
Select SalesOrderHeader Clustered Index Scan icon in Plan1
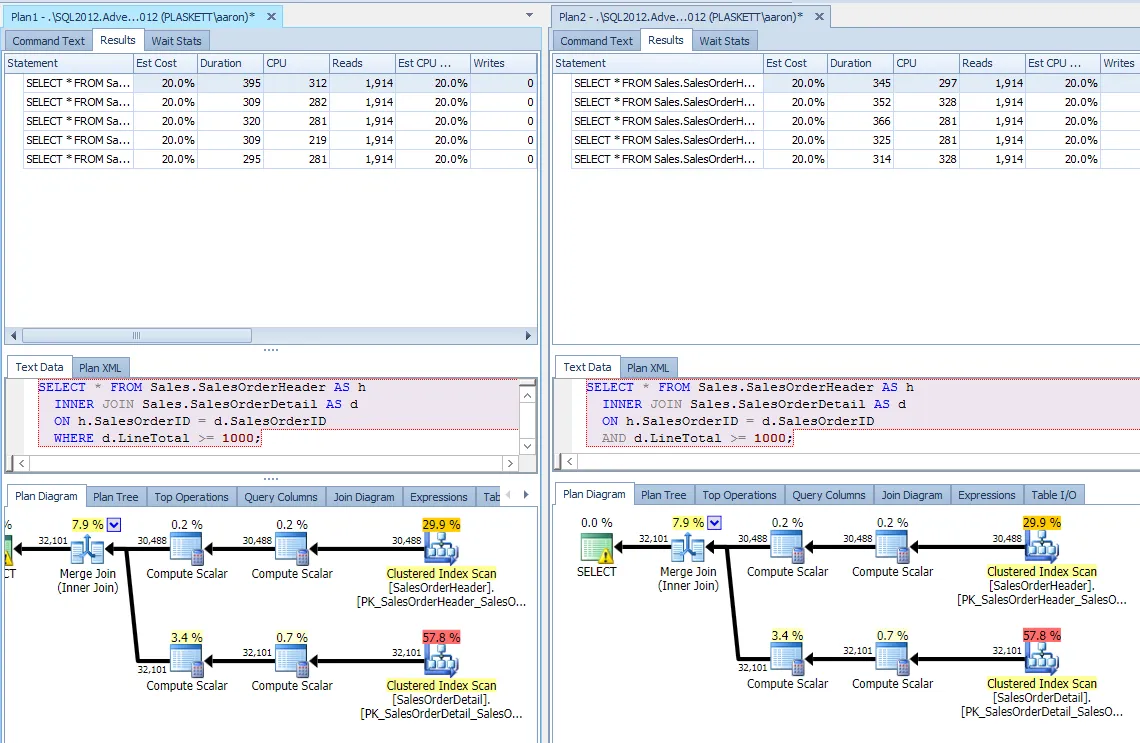441,549
